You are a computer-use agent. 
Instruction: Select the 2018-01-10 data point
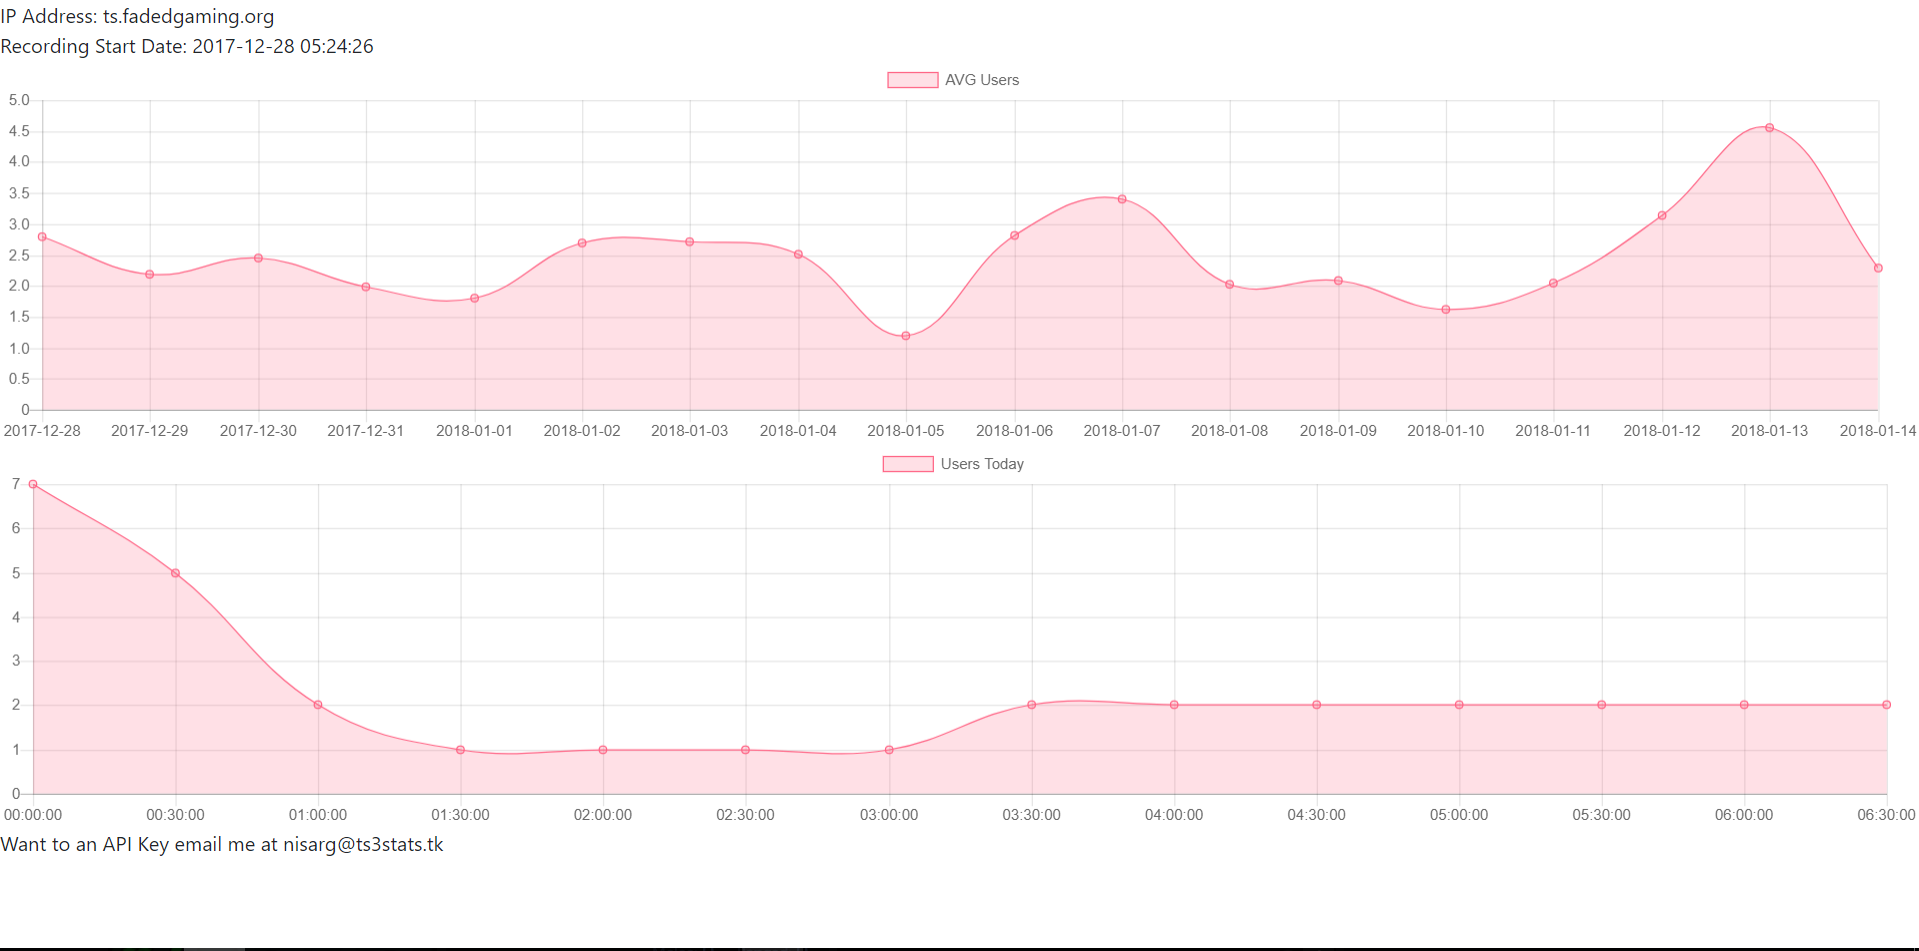(1446, 310)
